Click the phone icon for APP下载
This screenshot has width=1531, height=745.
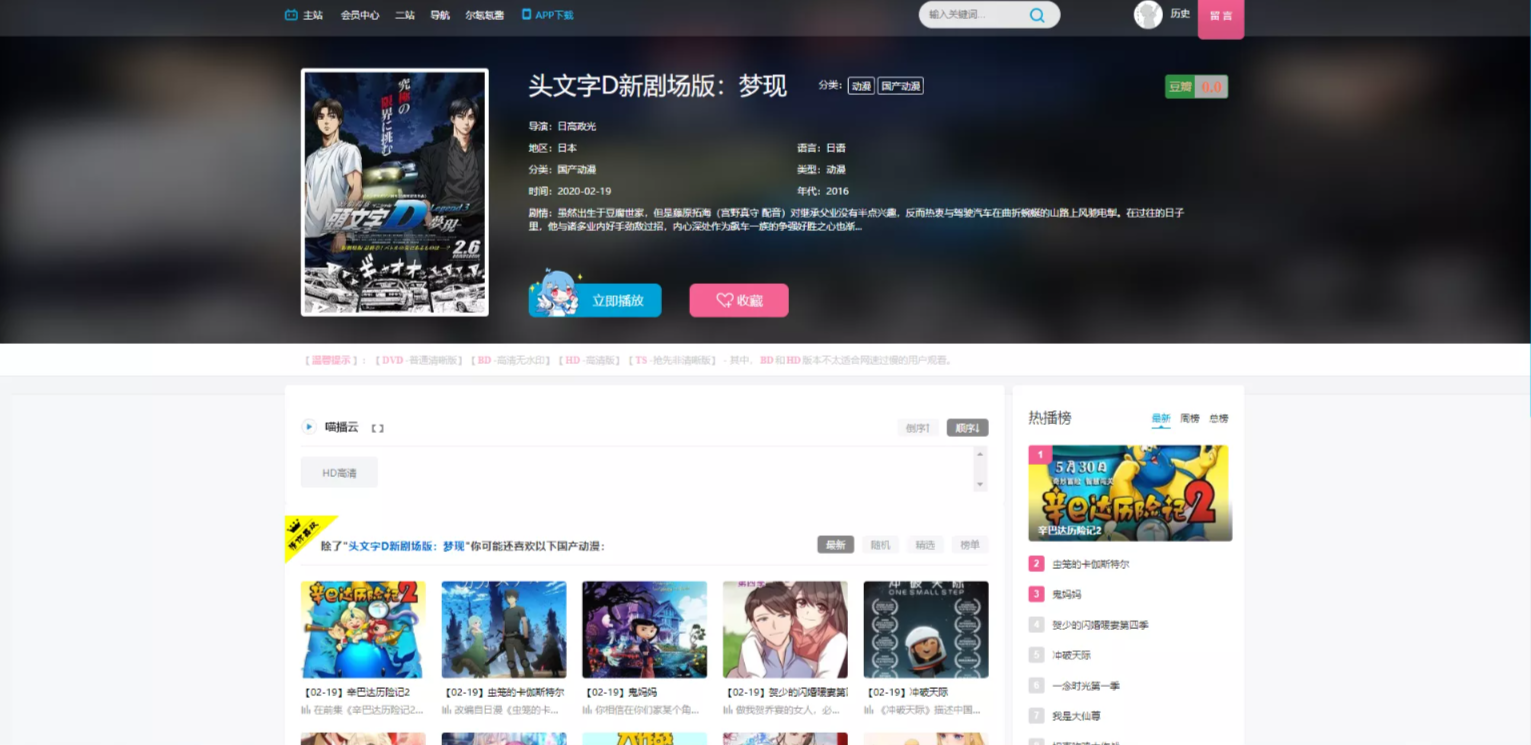(526, 15)
